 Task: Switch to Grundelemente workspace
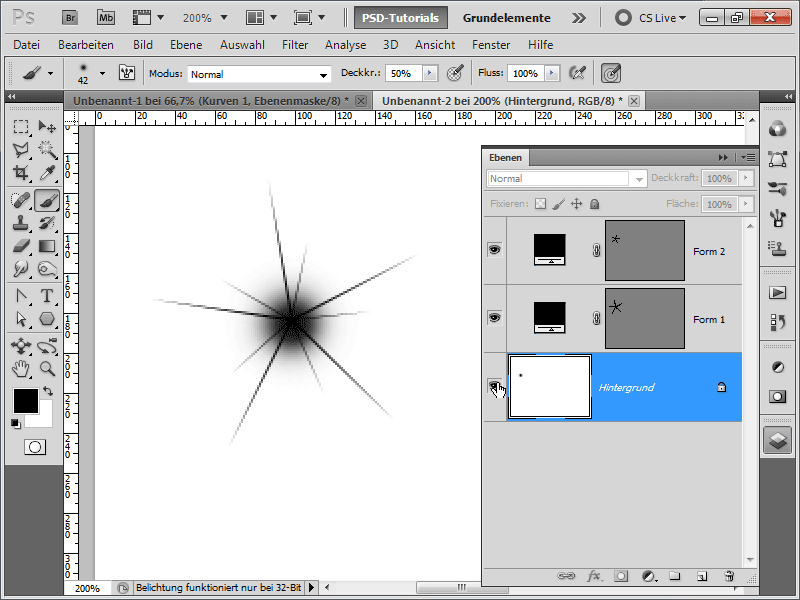pyautogui.click(x=506, y=18)
